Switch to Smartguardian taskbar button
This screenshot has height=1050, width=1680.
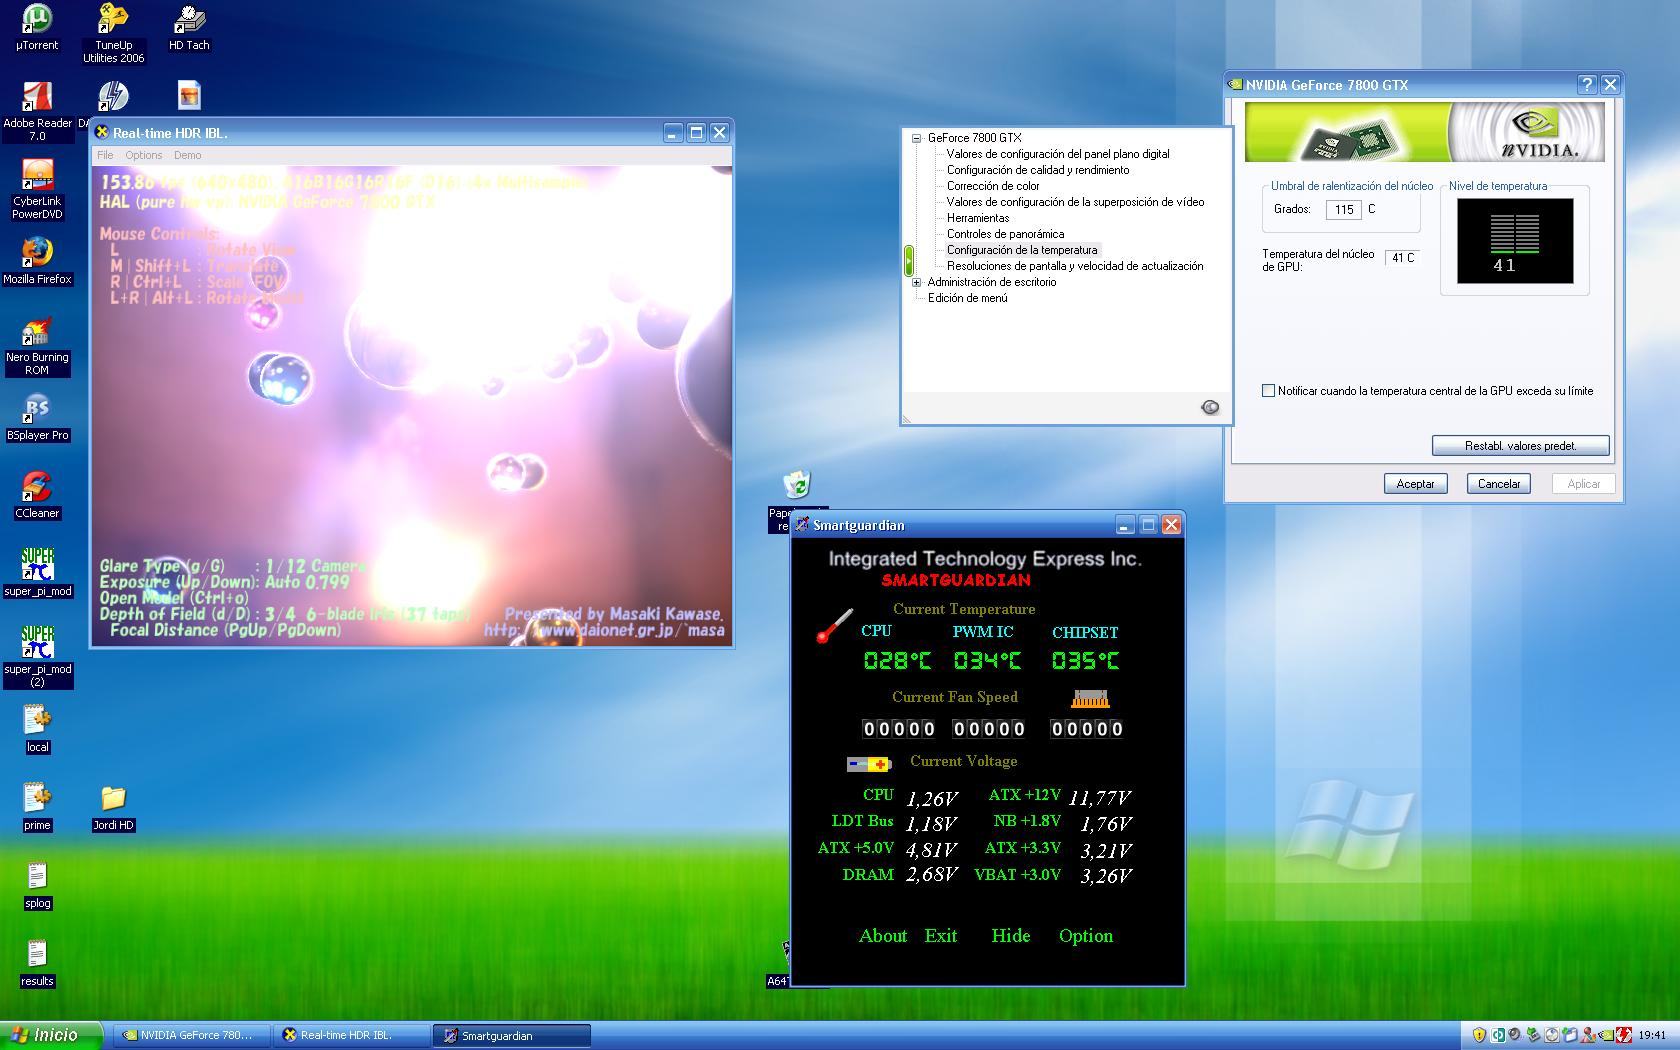point(511,1036)
